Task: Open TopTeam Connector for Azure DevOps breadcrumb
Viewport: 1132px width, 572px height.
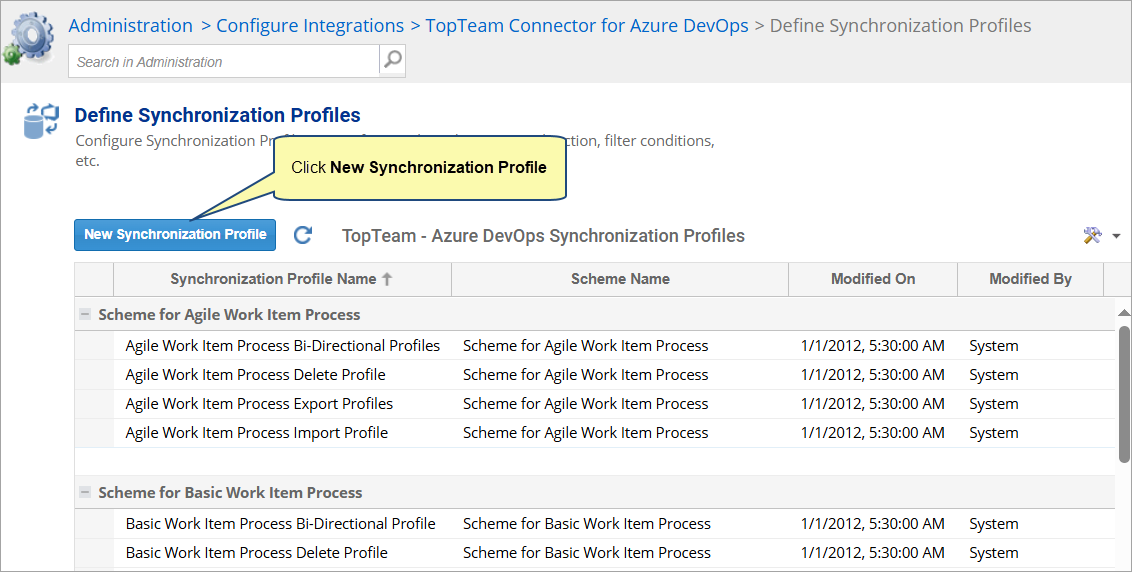Action: click(587, 26)
